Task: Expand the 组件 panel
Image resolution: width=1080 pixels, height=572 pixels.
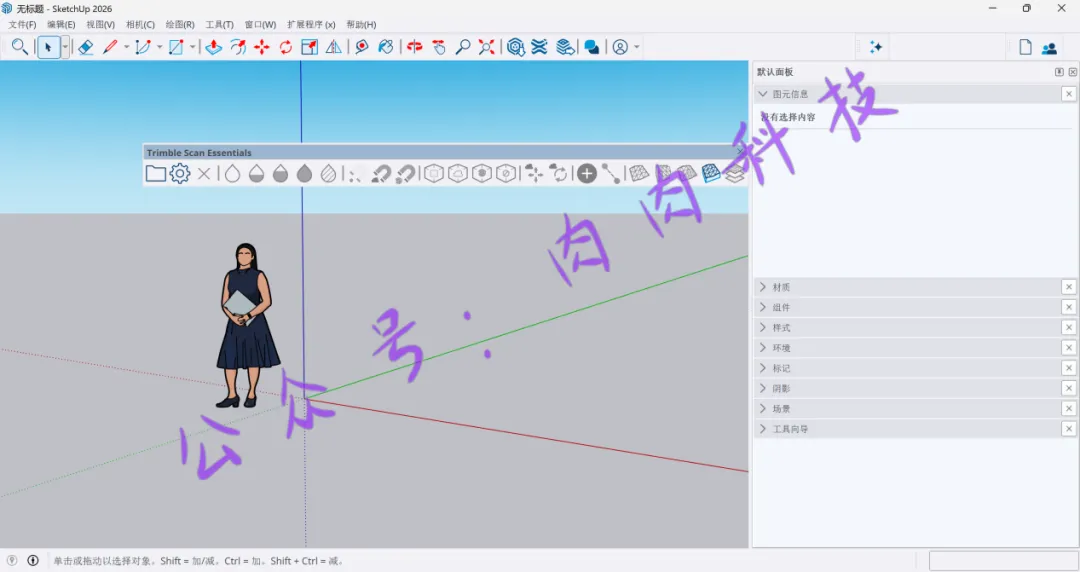Action: pyautogui.click(x=762, y=307)
